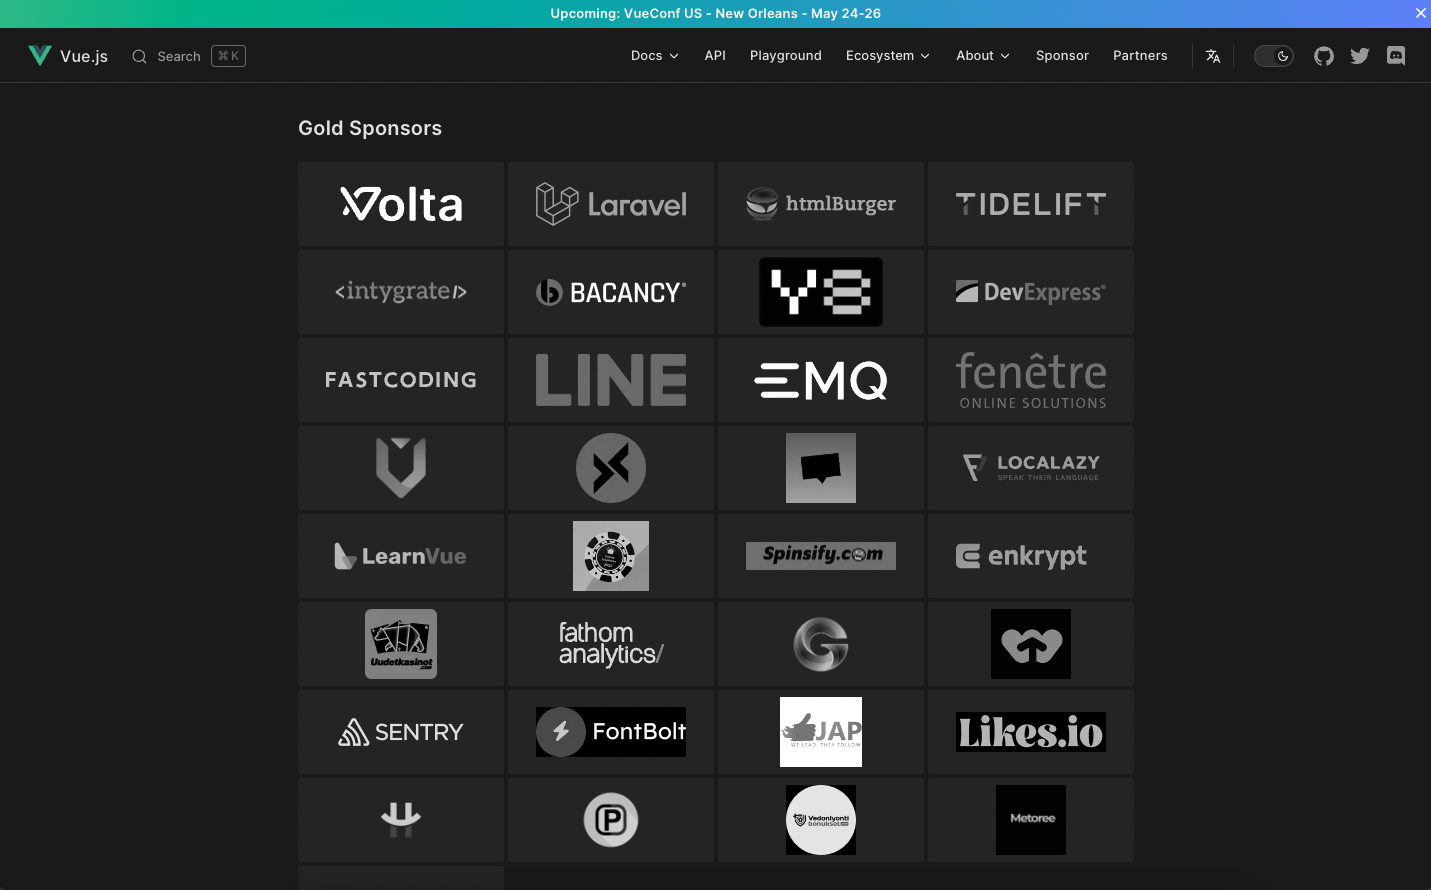The width and height of the screenshot is (1431, 890).
Task: Open the EMQ sponsor logo
Action: tap(821, 380)
